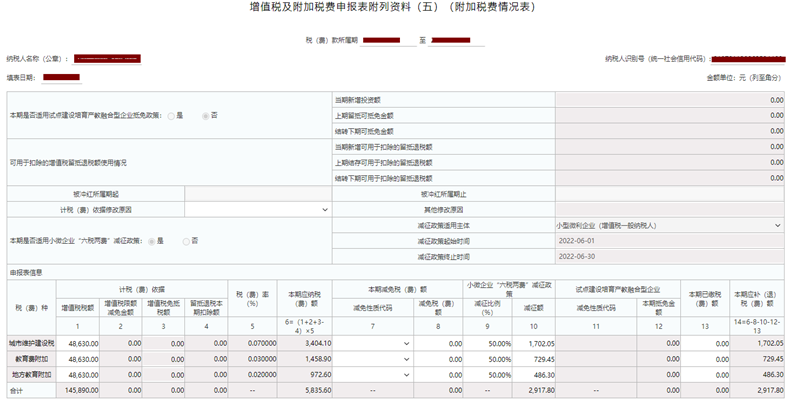This screenshot has height=401, width=789.
Task: Click the 填表日期 field
Action: [x=61, y=77]
